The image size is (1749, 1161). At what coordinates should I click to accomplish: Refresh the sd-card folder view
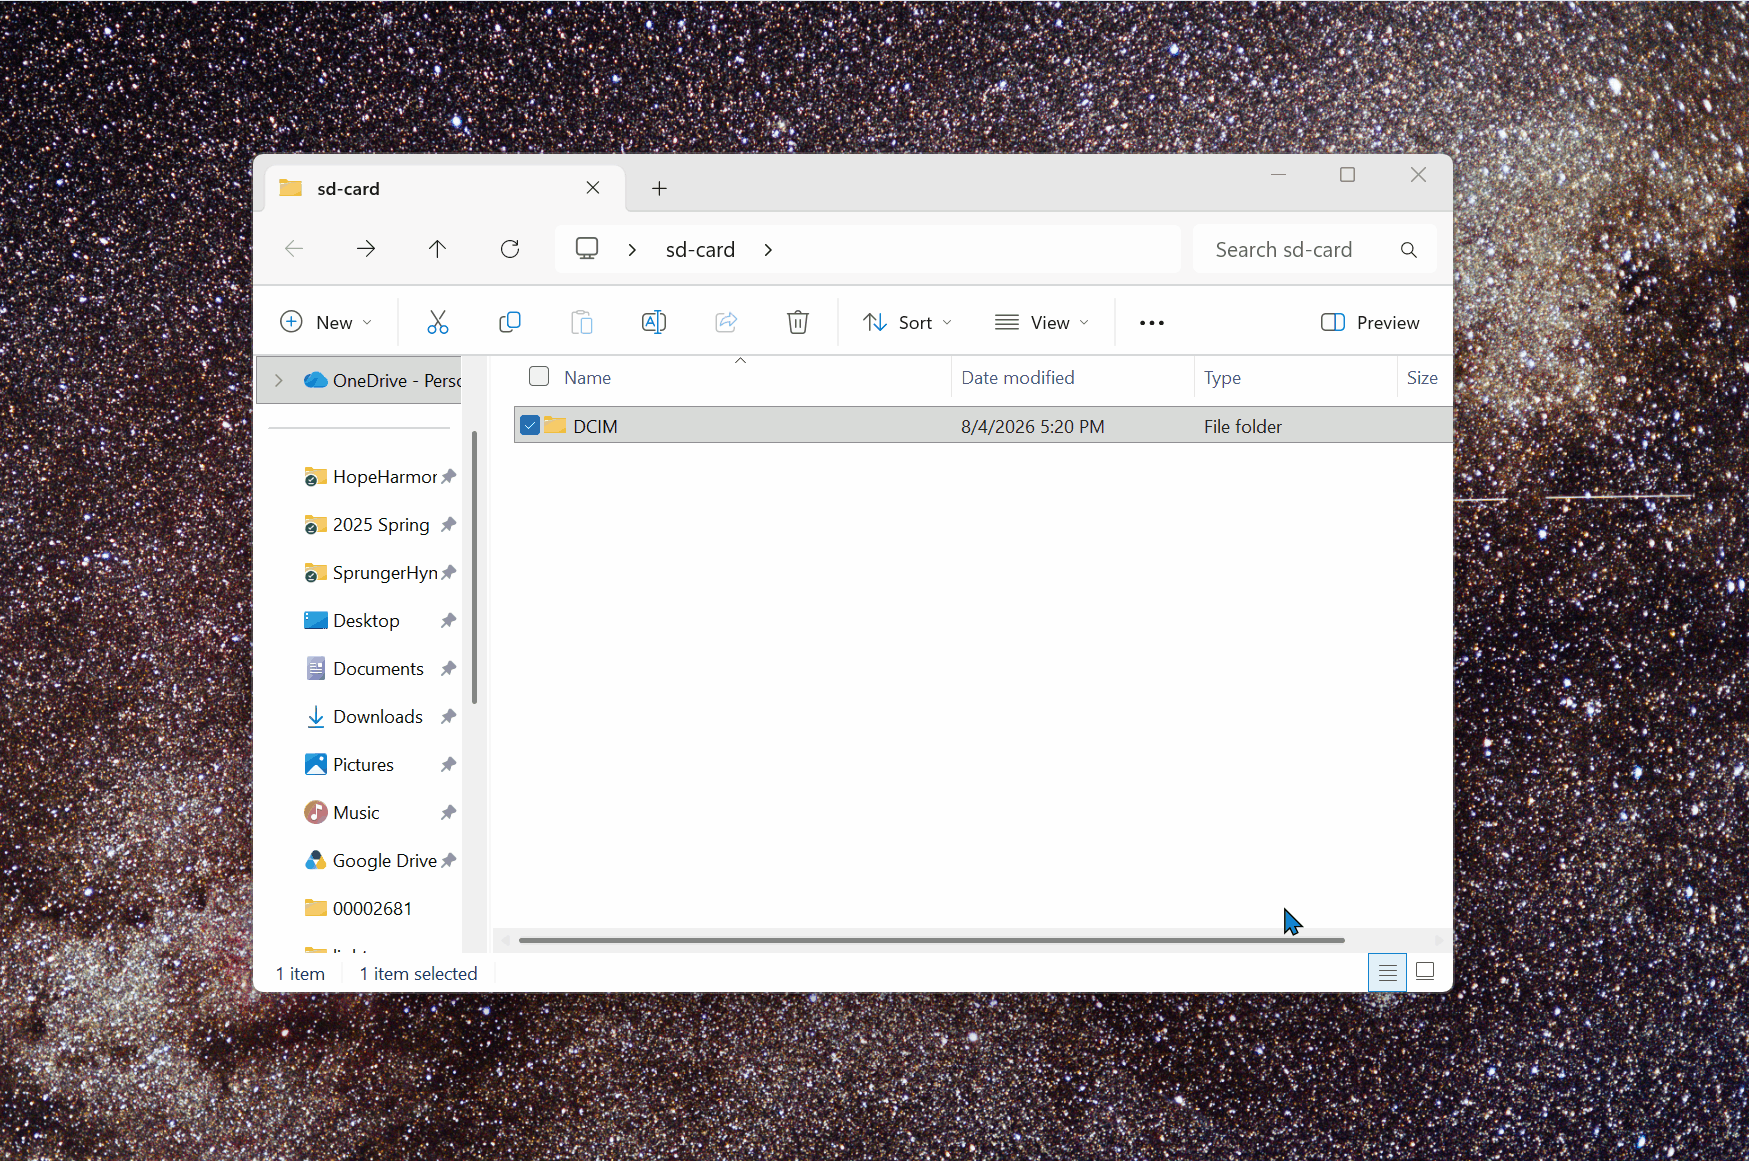[510, 249]
